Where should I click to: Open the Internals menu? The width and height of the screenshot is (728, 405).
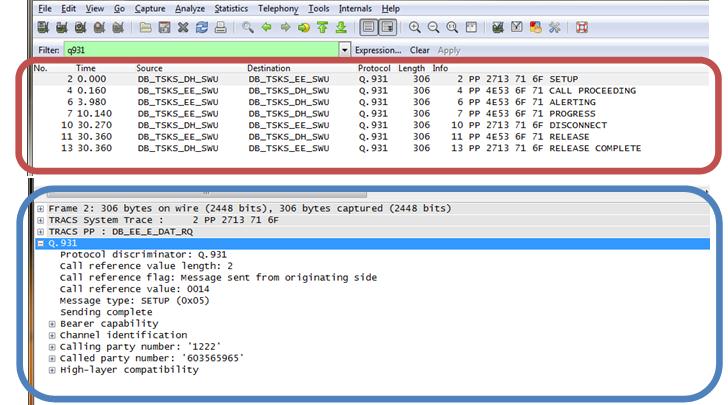[355, 8]
